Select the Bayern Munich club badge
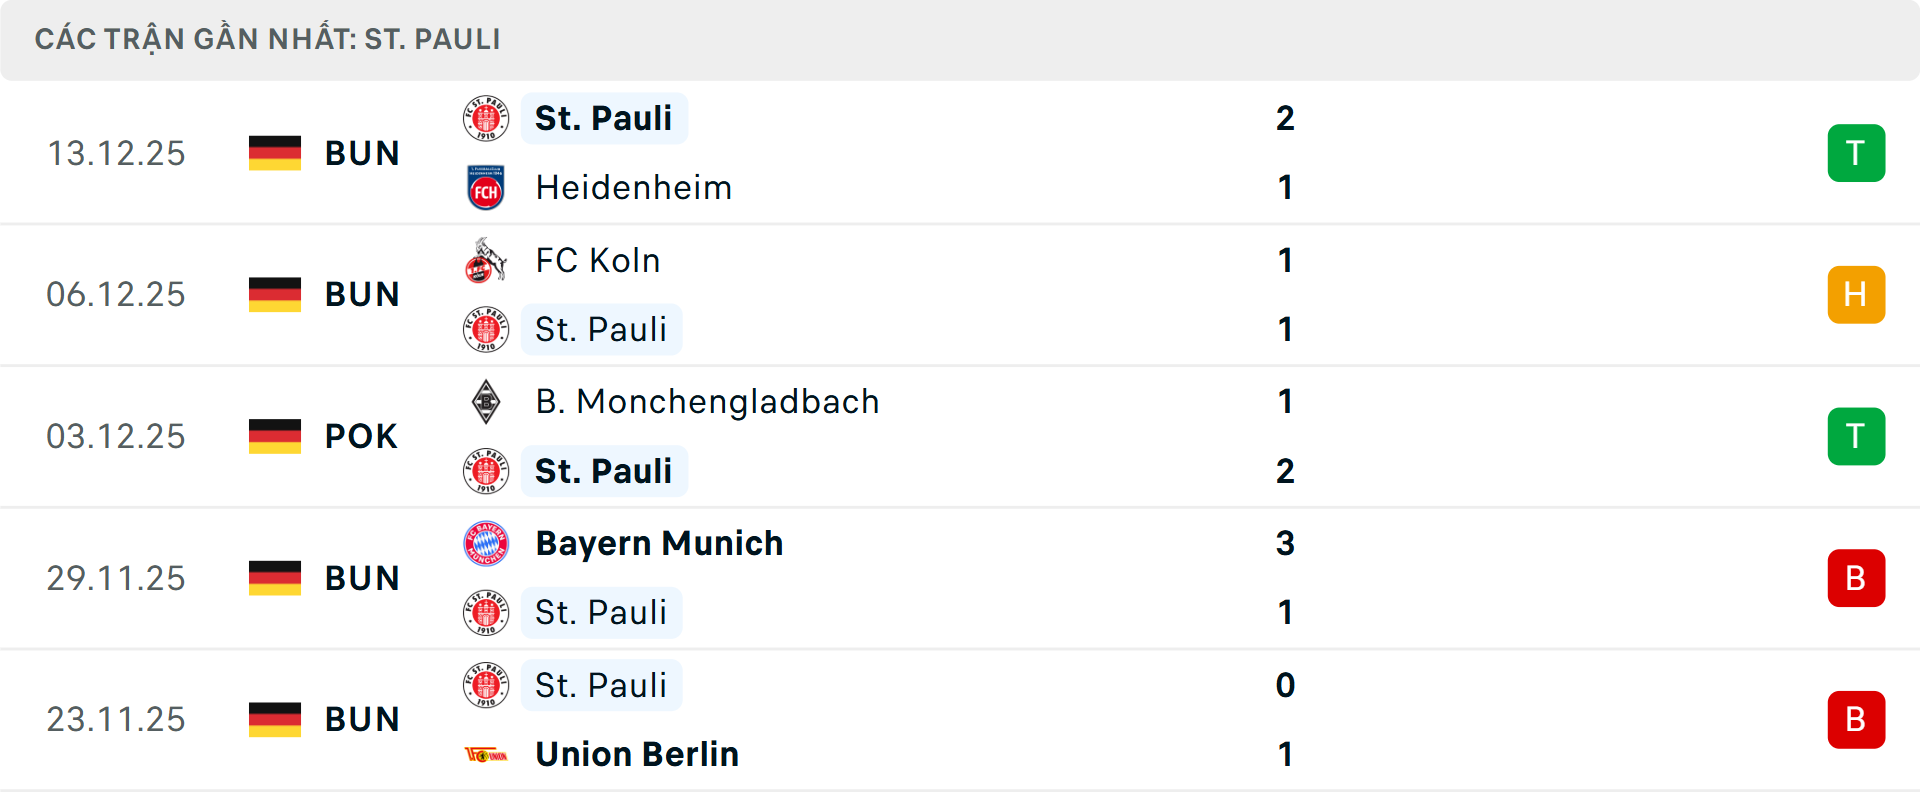Image resolution: width=1920 pixels, height=792 pixels. coord(487,543)
